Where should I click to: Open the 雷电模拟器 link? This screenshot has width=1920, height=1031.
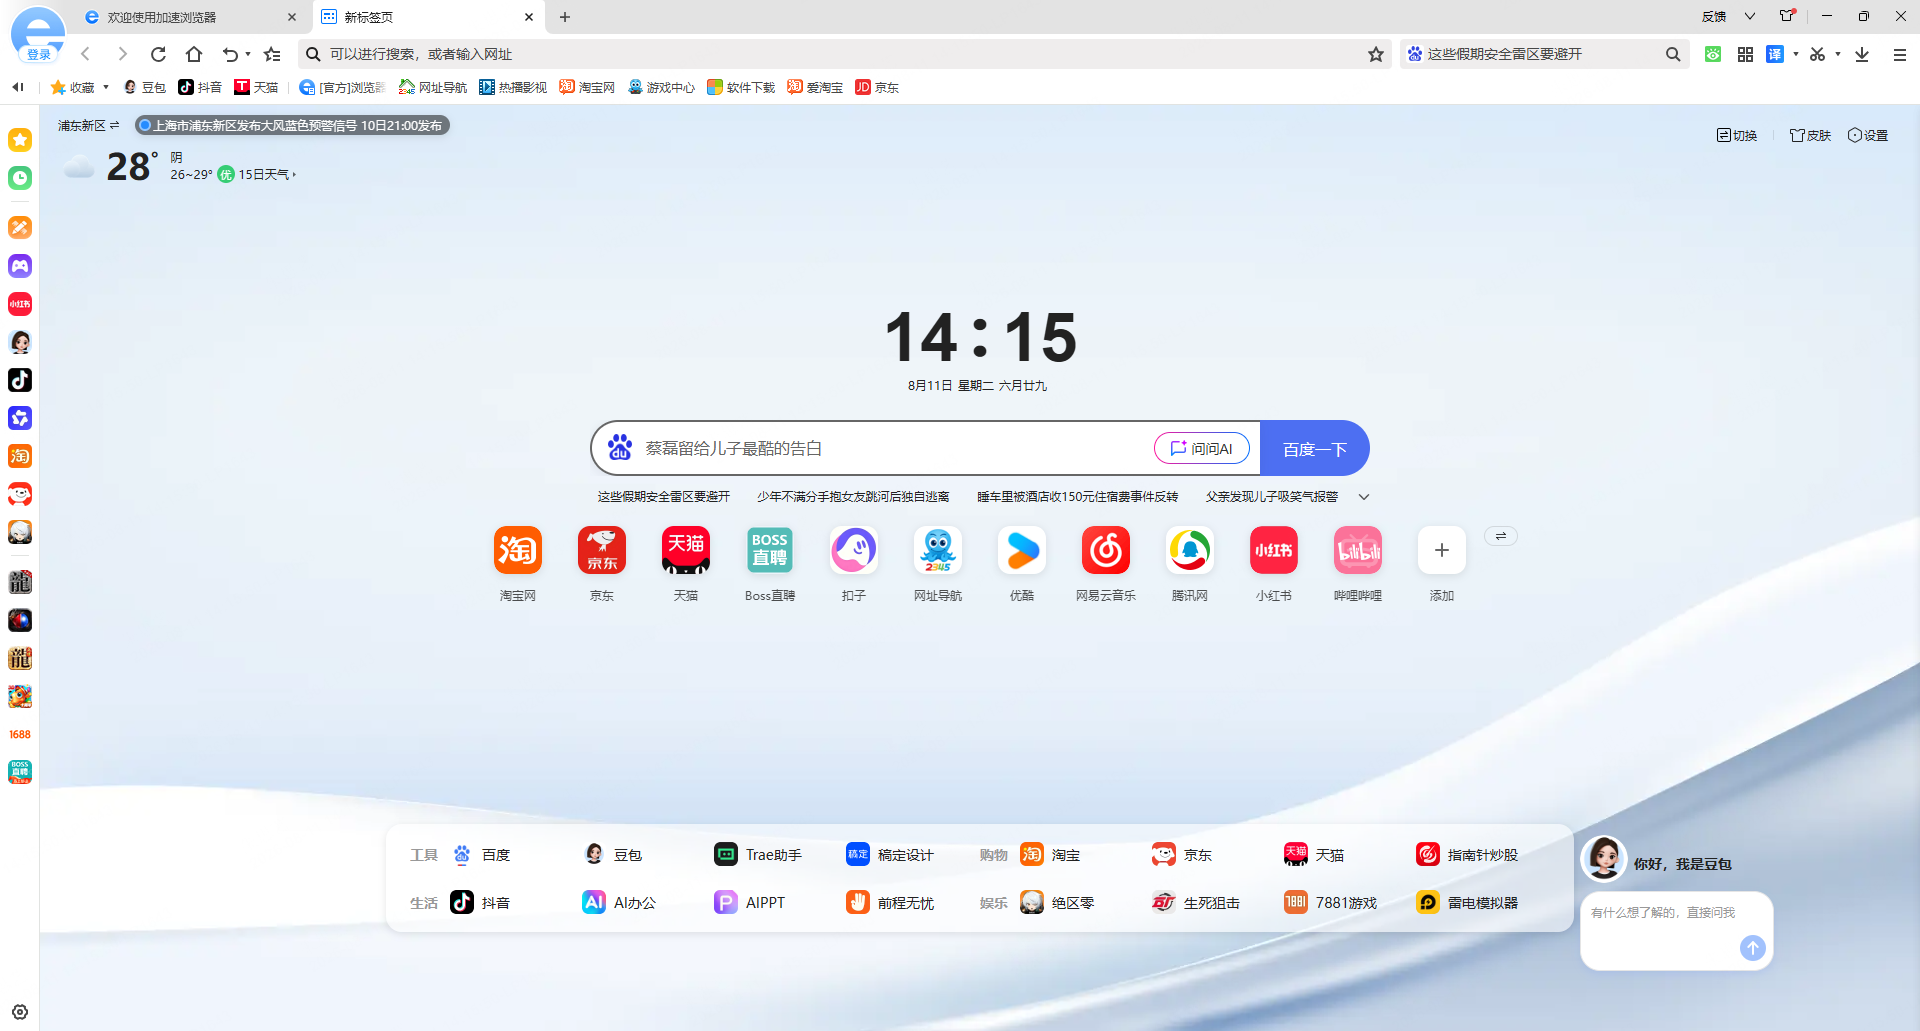[1467, 902]
